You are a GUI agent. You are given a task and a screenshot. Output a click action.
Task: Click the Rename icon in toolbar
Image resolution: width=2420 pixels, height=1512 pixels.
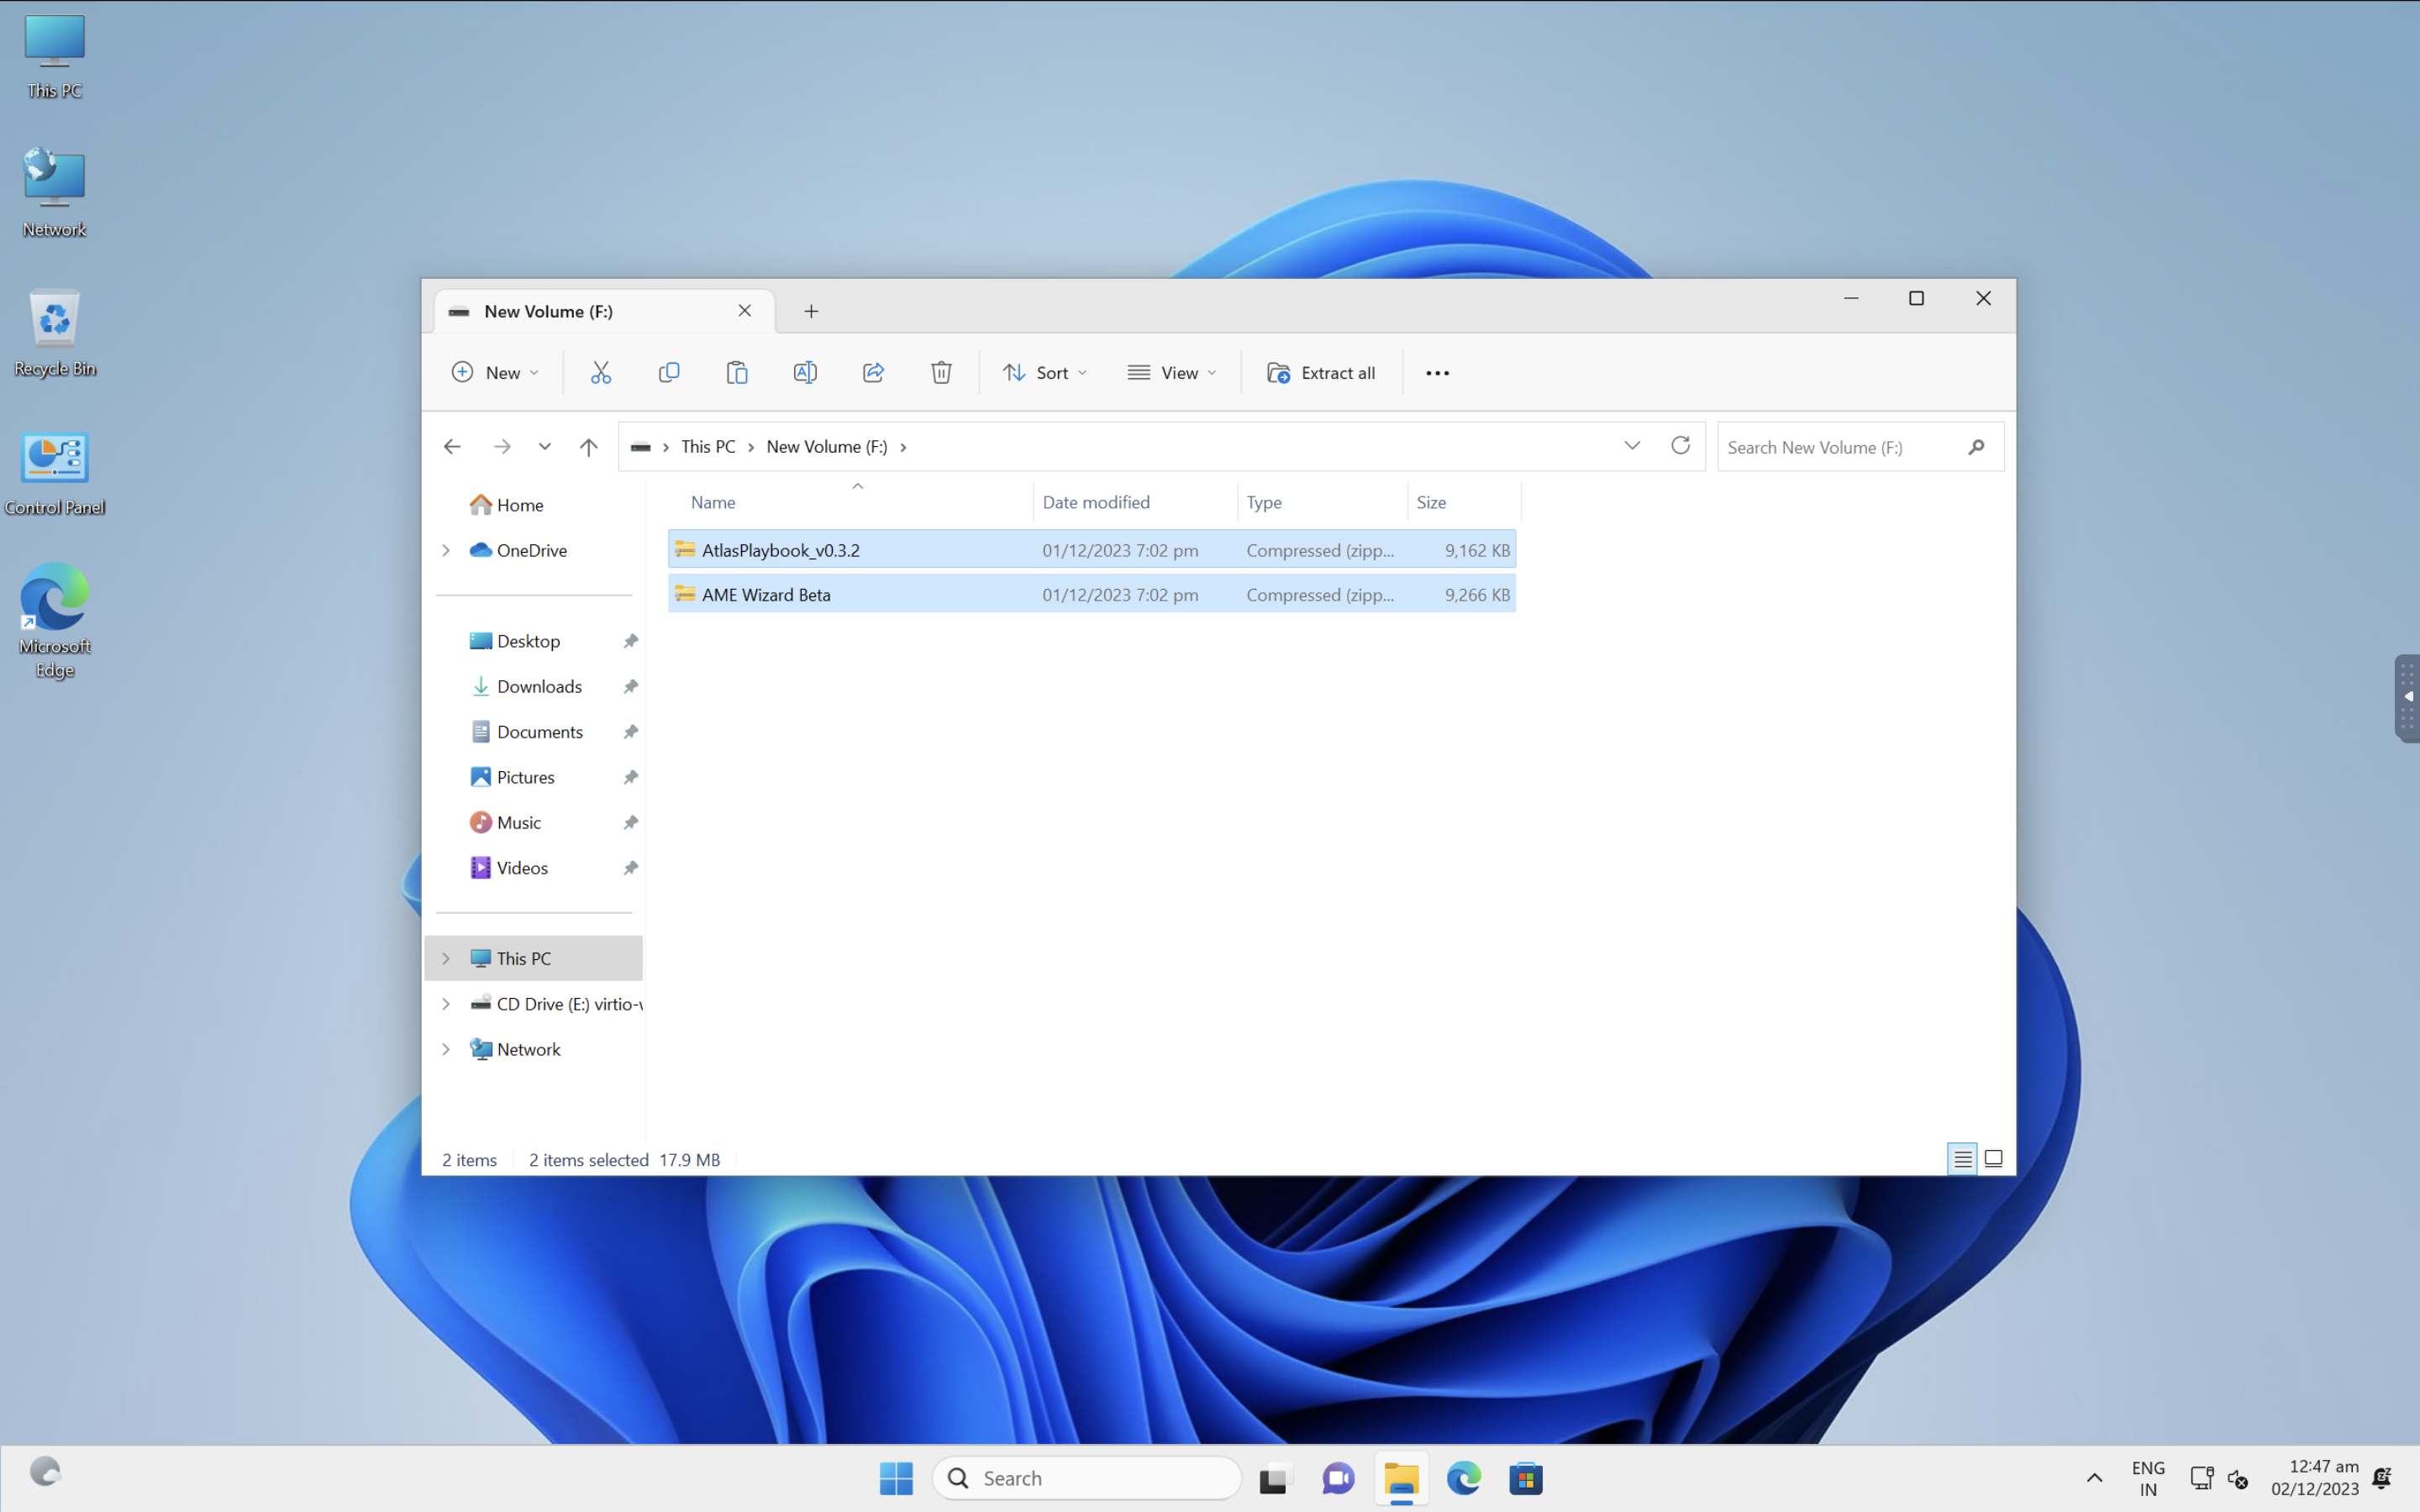coord(805,371)
